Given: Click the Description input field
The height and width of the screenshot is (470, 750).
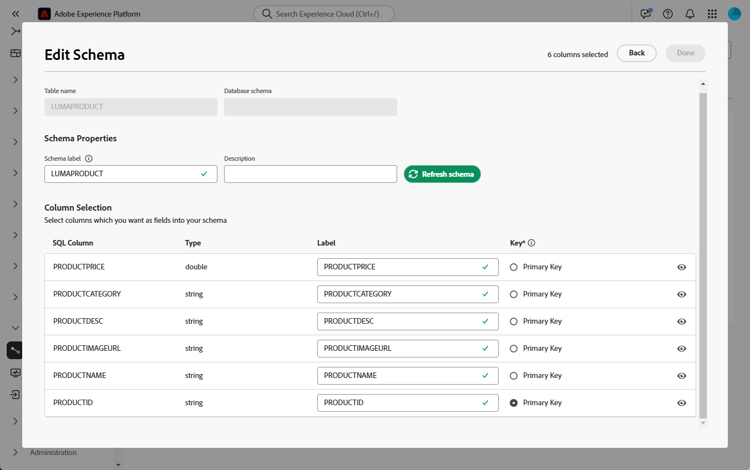Looking at the screenshot, I should [x=310, y=174].
